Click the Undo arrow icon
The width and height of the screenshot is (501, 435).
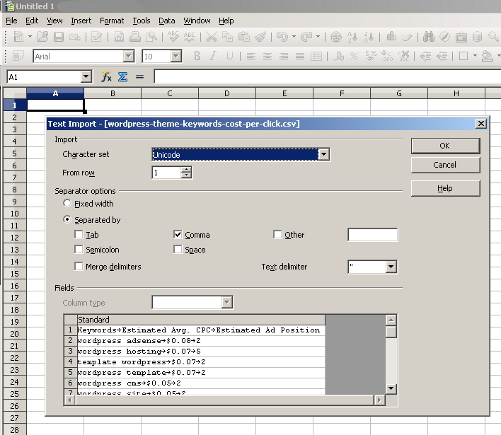pos(282,37)
